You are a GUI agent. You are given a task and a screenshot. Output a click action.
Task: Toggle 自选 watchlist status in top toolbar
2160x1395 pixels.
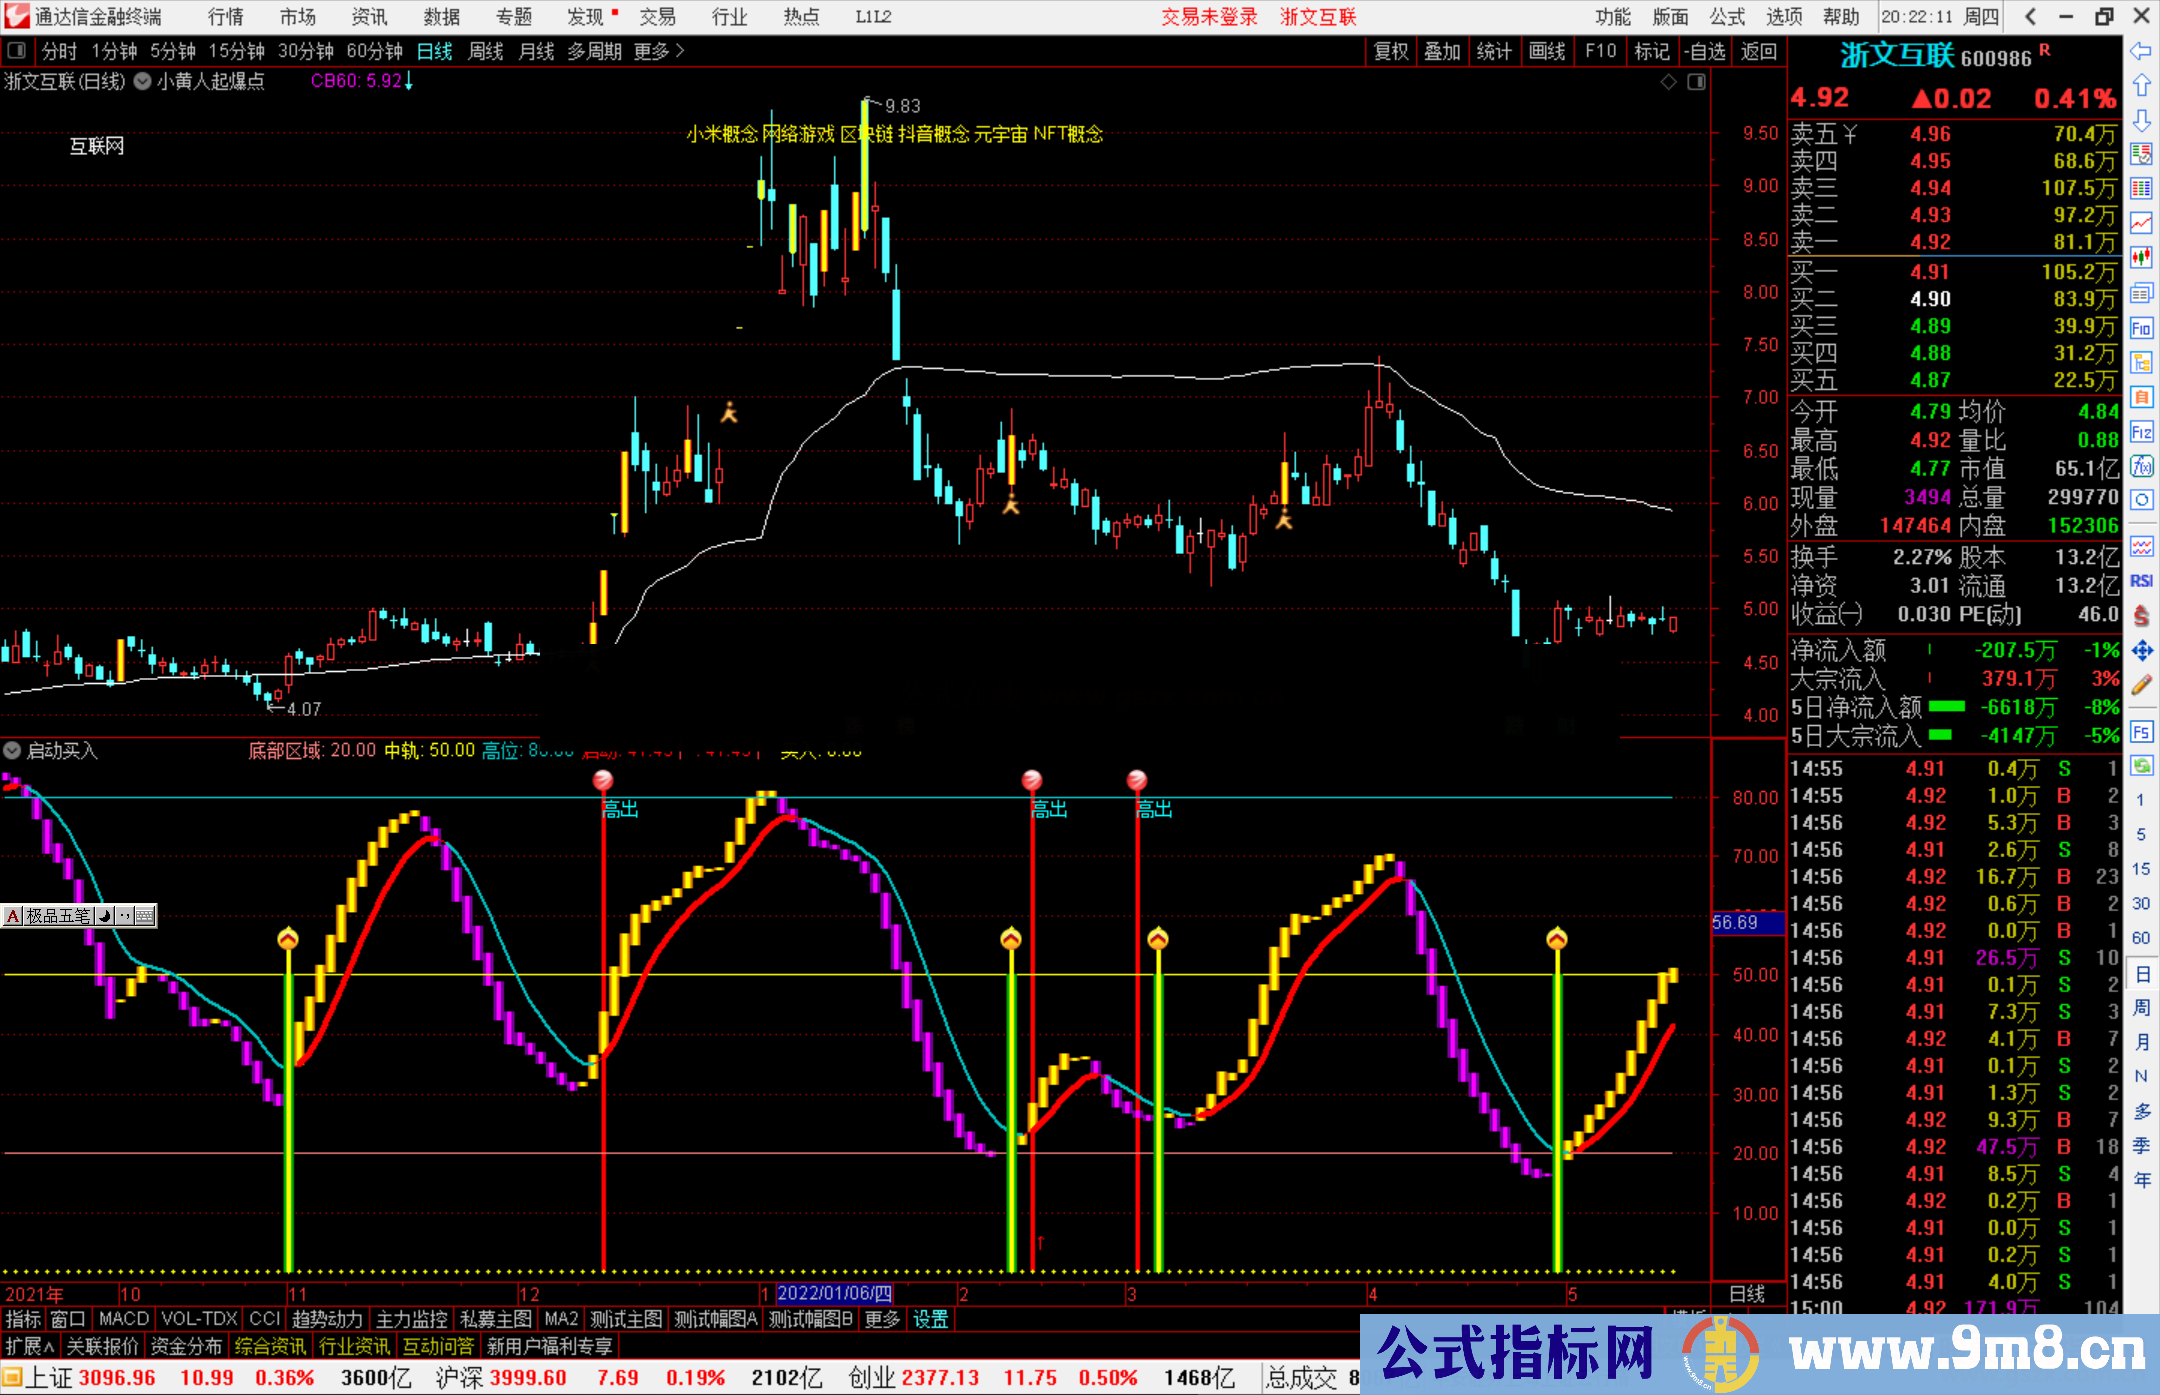point(1707,51)
